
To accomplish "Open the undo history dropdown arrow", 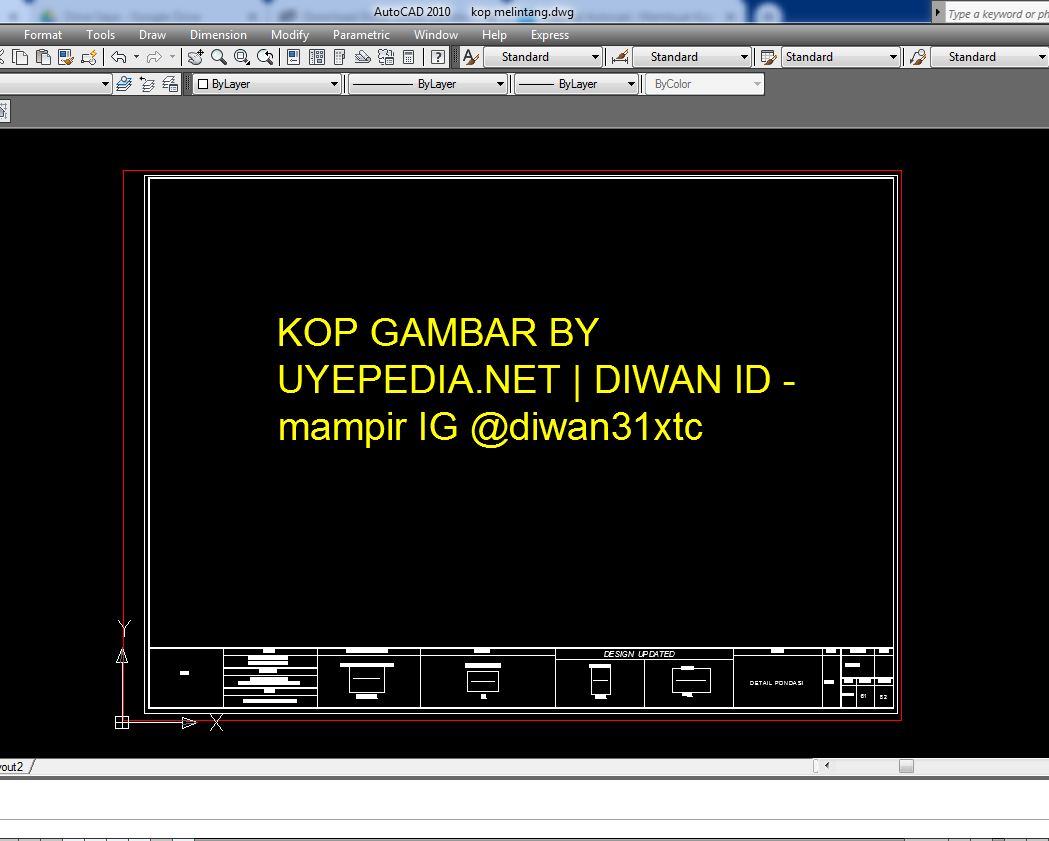I will 136,57.
